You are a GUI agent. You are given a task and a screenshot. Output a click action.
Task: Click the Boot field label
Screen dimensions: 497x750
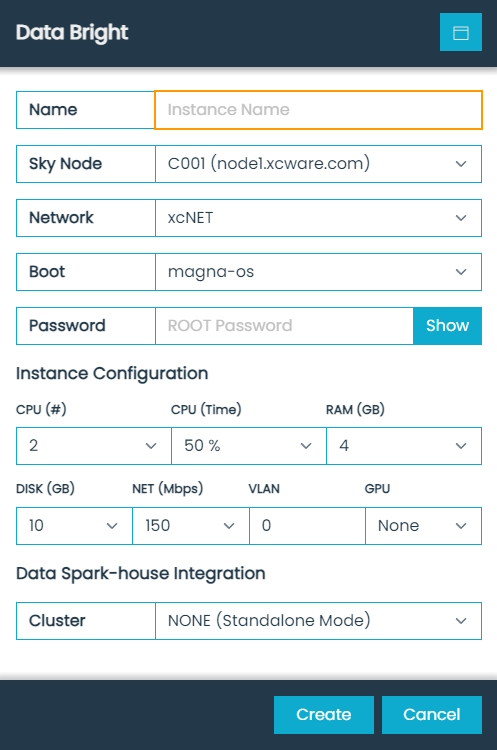[47, 272]
